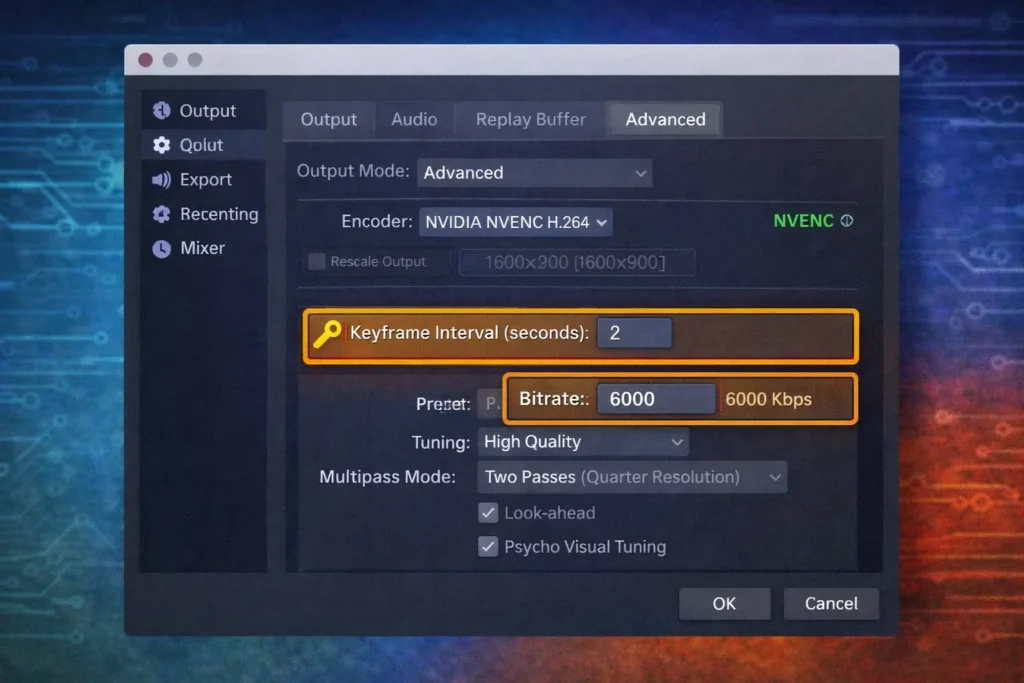Enable the Rescale Output checkbox

click(x=315, y=261)
